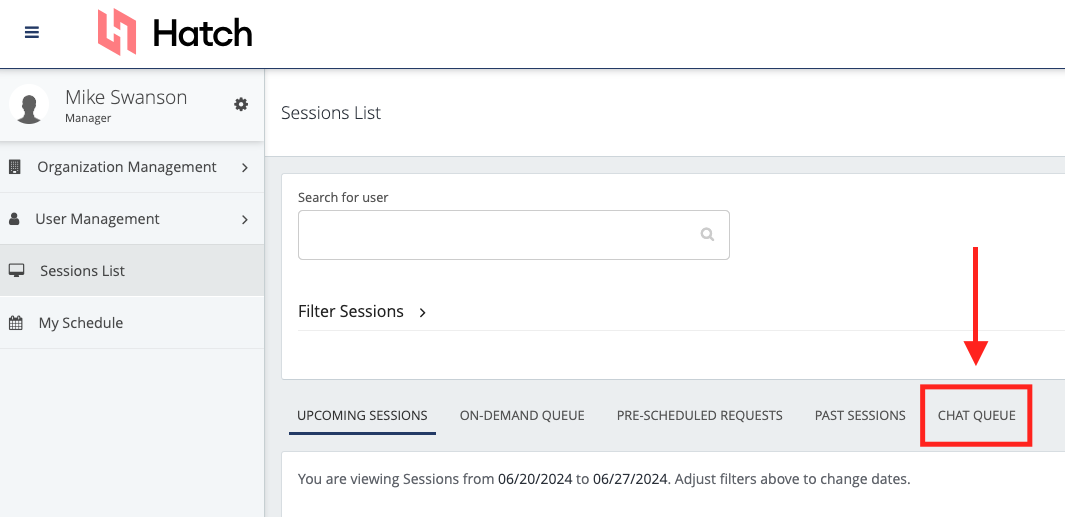This screenshot has width=1065, height=517.
Task: Open the Chat Queue tab
Action: point(977,415)
